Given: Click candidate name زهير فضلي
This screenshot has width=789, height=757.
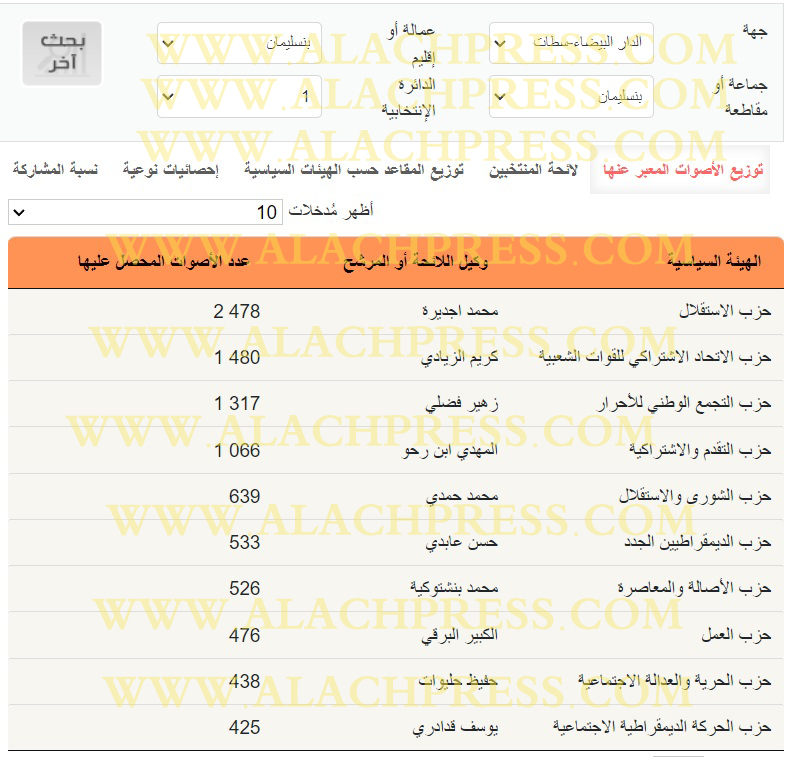Looking at the screenshot, I should [x=461, y=404].
